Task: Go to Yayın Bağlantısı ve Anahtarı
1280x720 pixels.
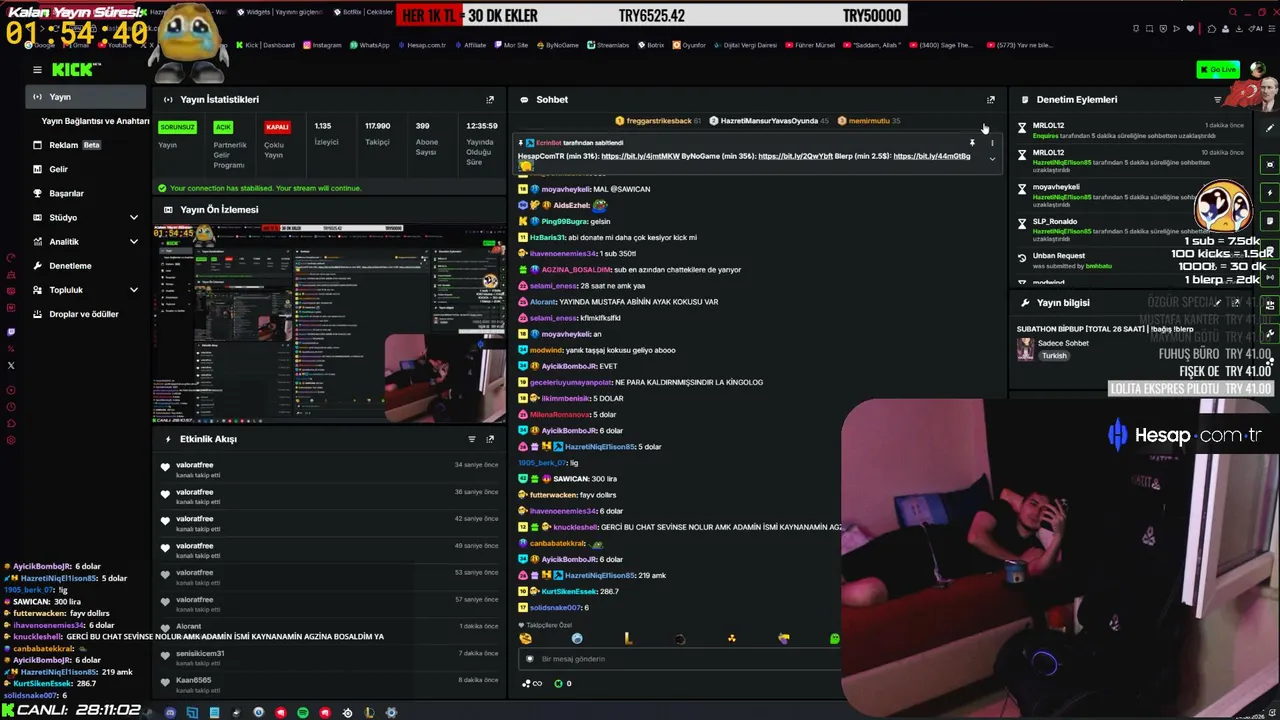Action: pyautogui.click(x=95, y=121)
